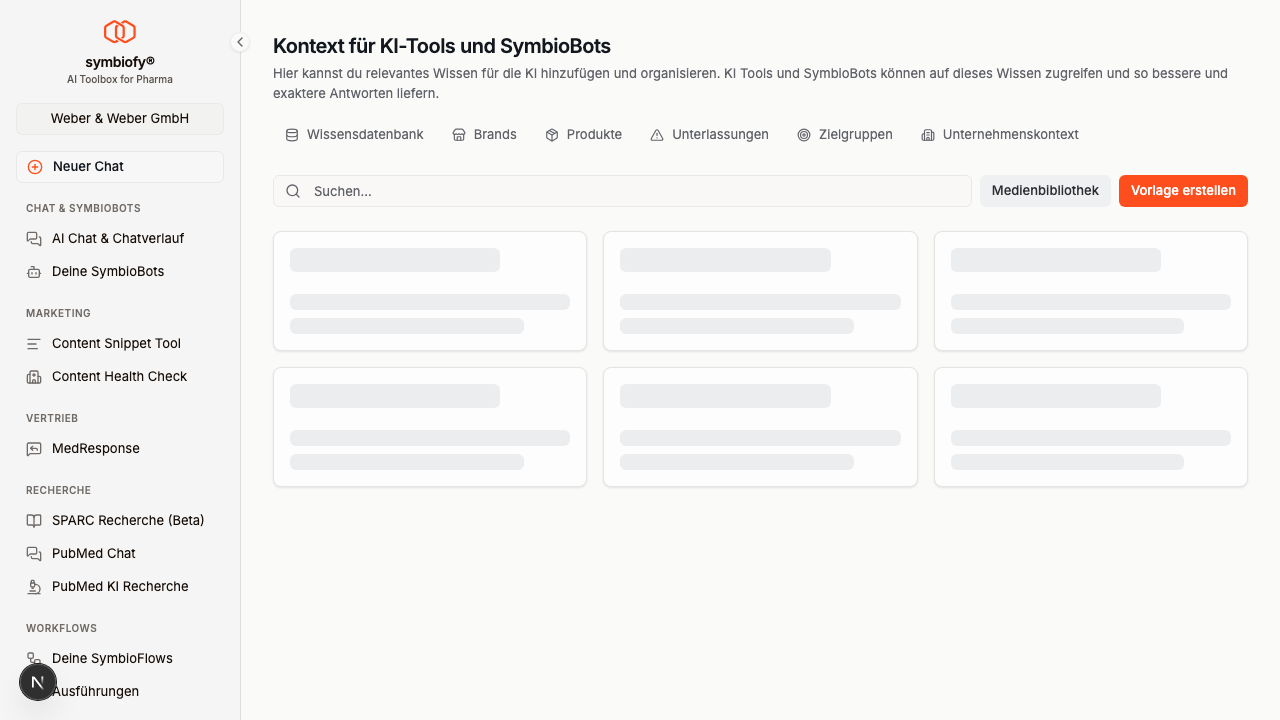This screenshot has height=720, width=1280.
Task: Click the MedResponse icon in the sidebar
Action: click(x=34, y=449)
